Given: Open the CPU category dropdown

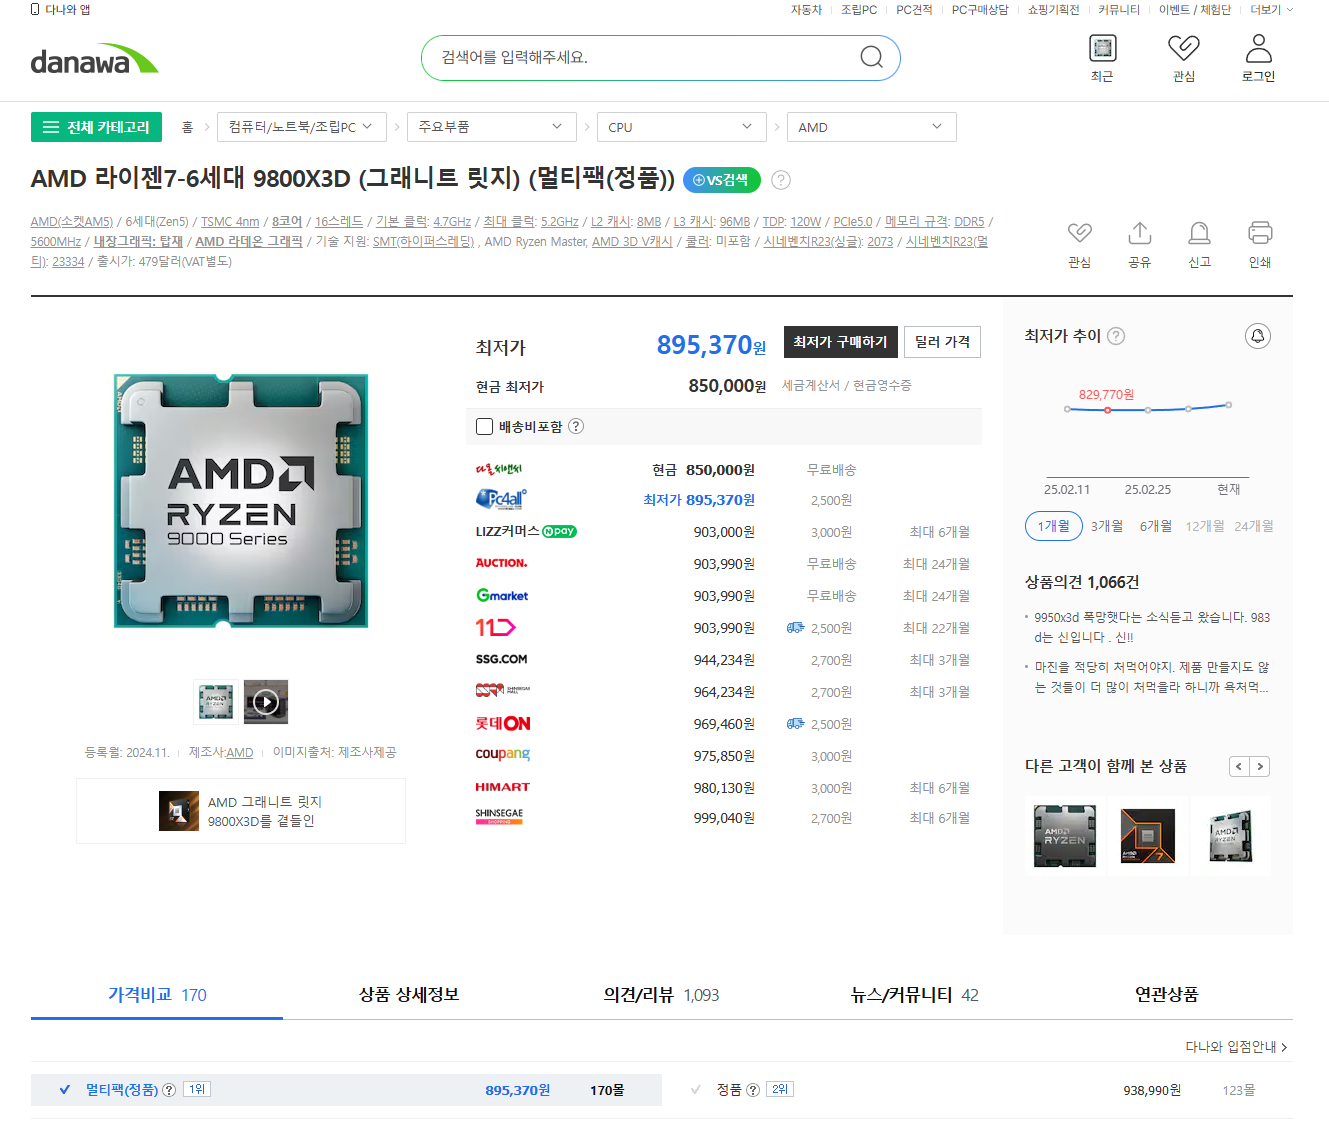Looking at the screenshot, I should [682, 127].
